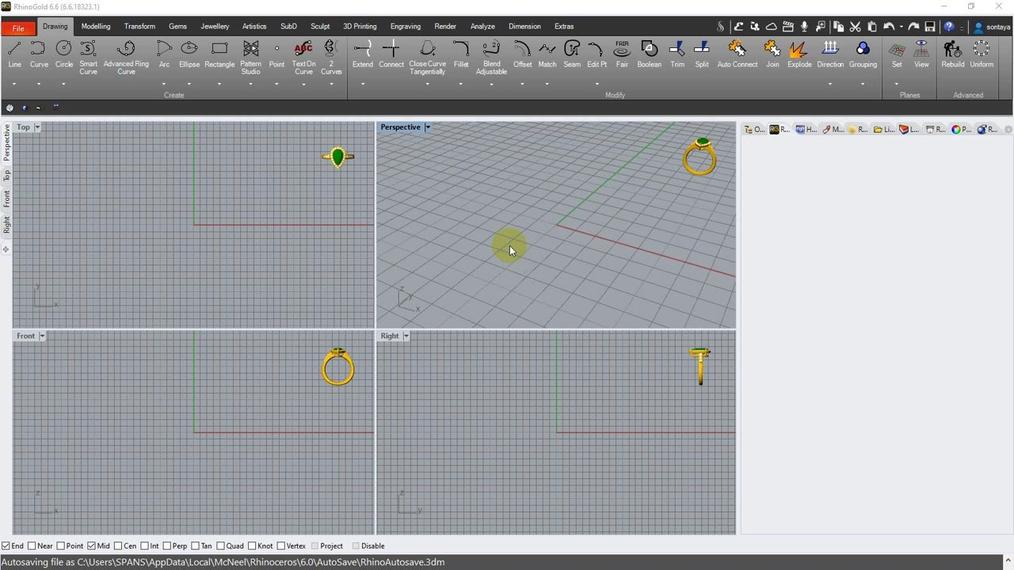Click the Autosaving file status message
The width and height of the screenshot is (1014, 570).
(x=223, y=562)
